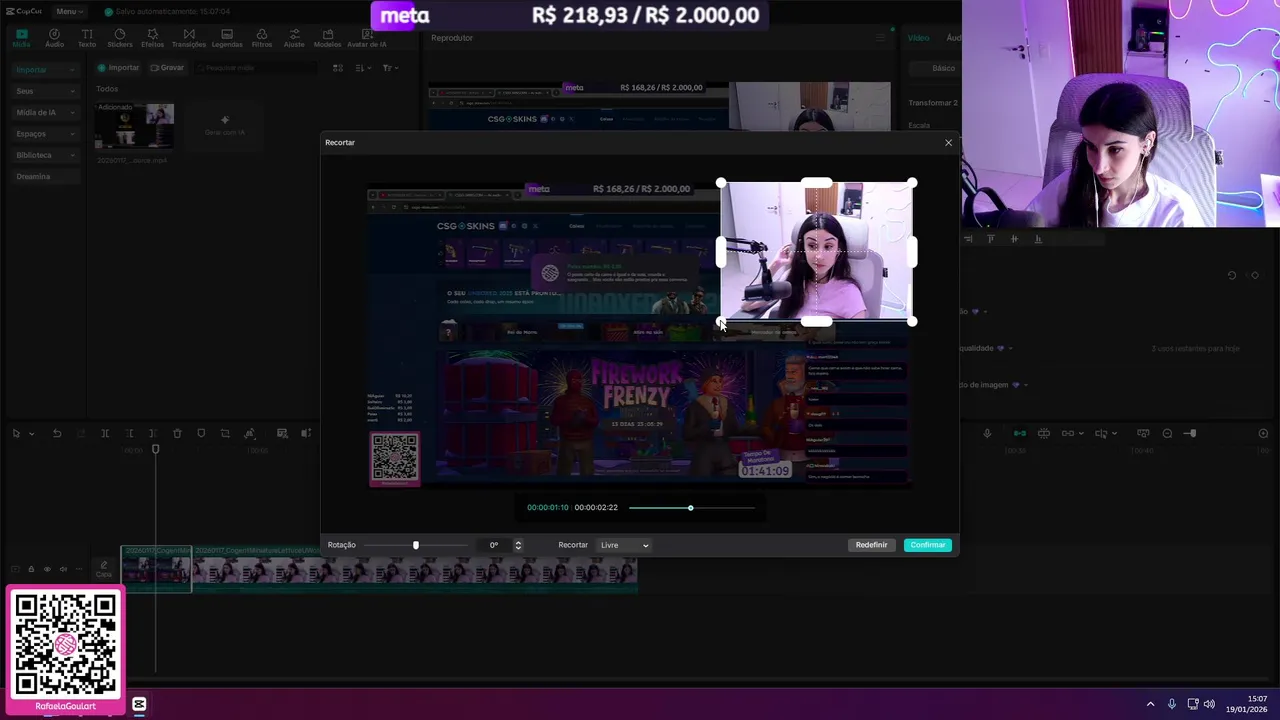Open the Stickers tab

pos(120,38)
